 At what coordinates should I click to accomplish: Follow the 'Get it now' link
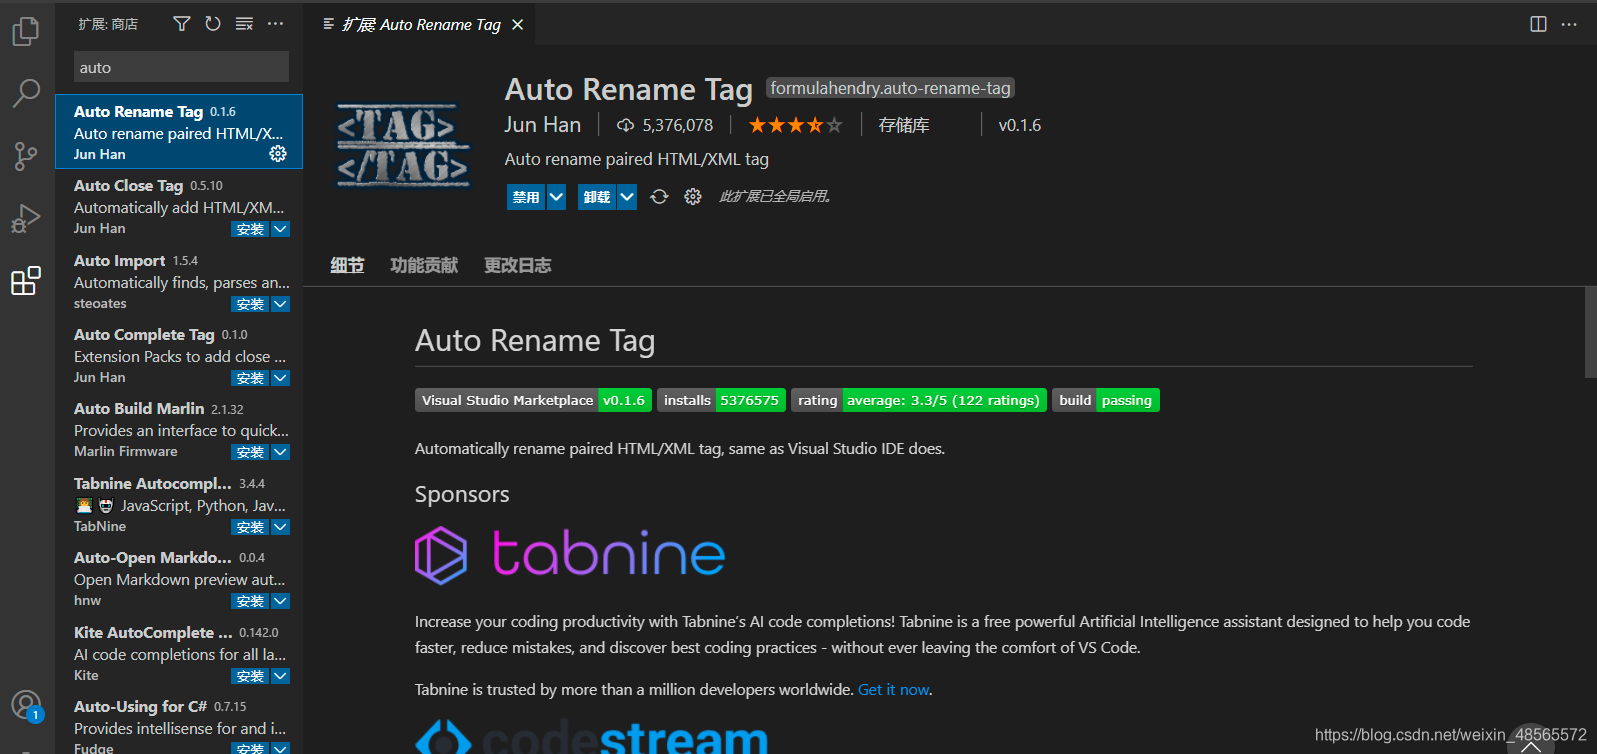tap(894, 690)
